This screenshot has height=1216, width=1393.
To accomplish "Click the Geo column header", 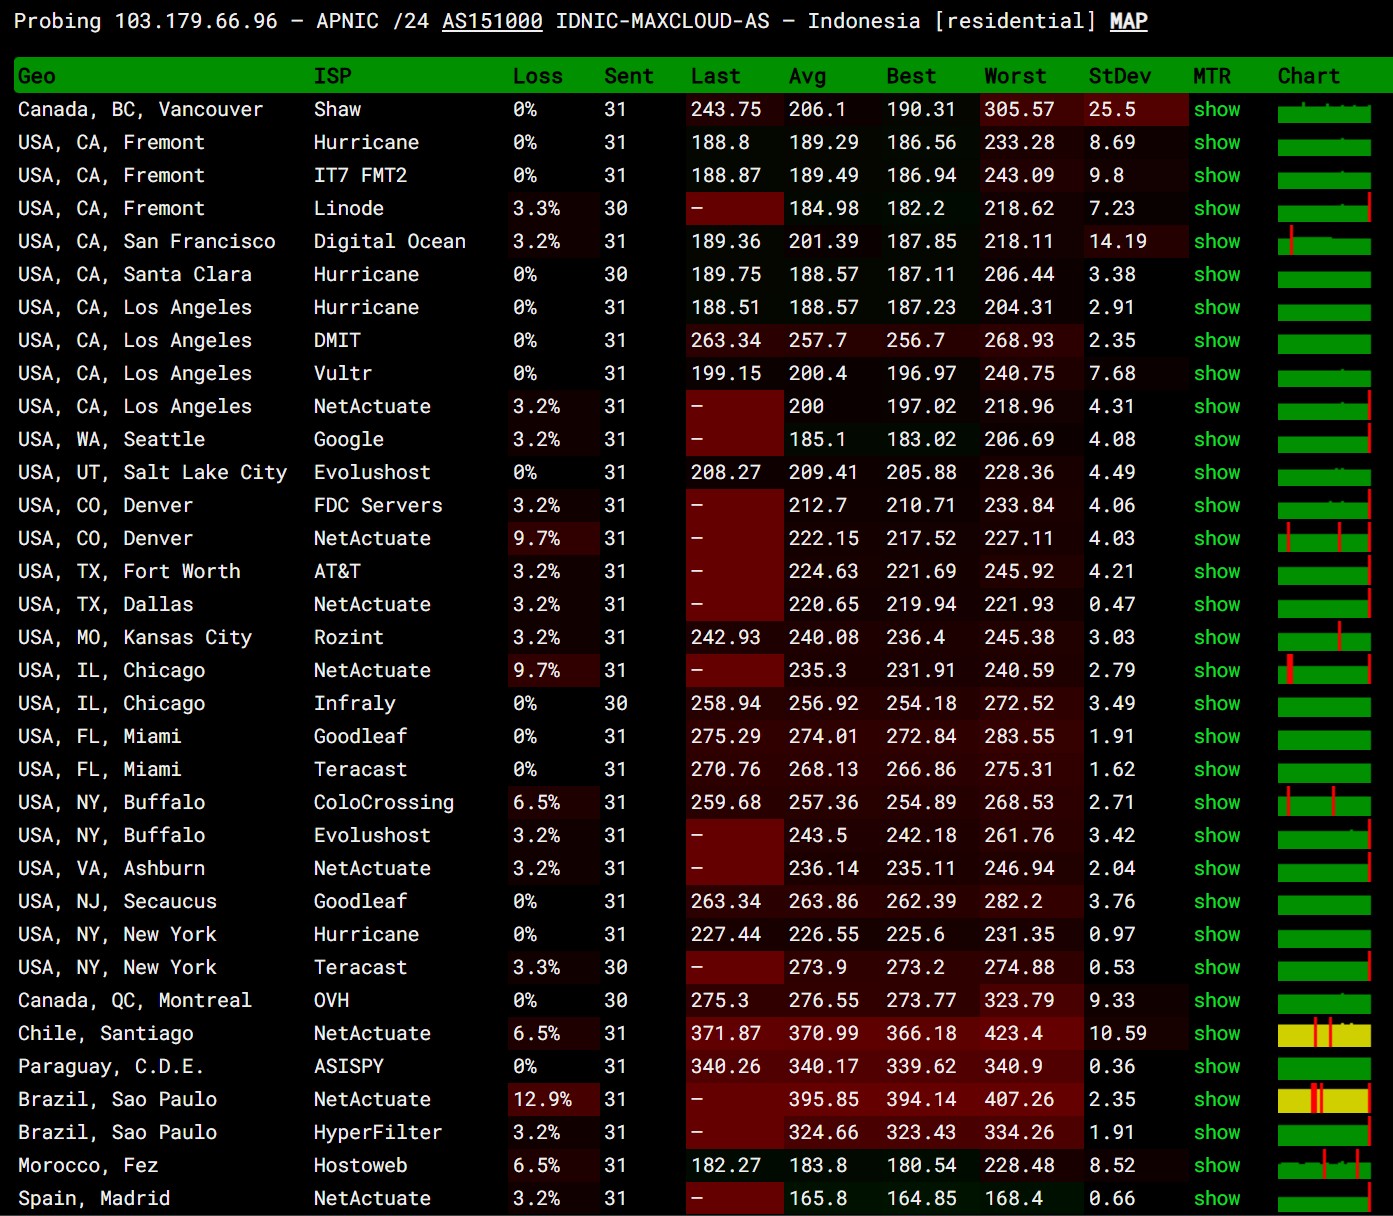I will pos(37,76).
